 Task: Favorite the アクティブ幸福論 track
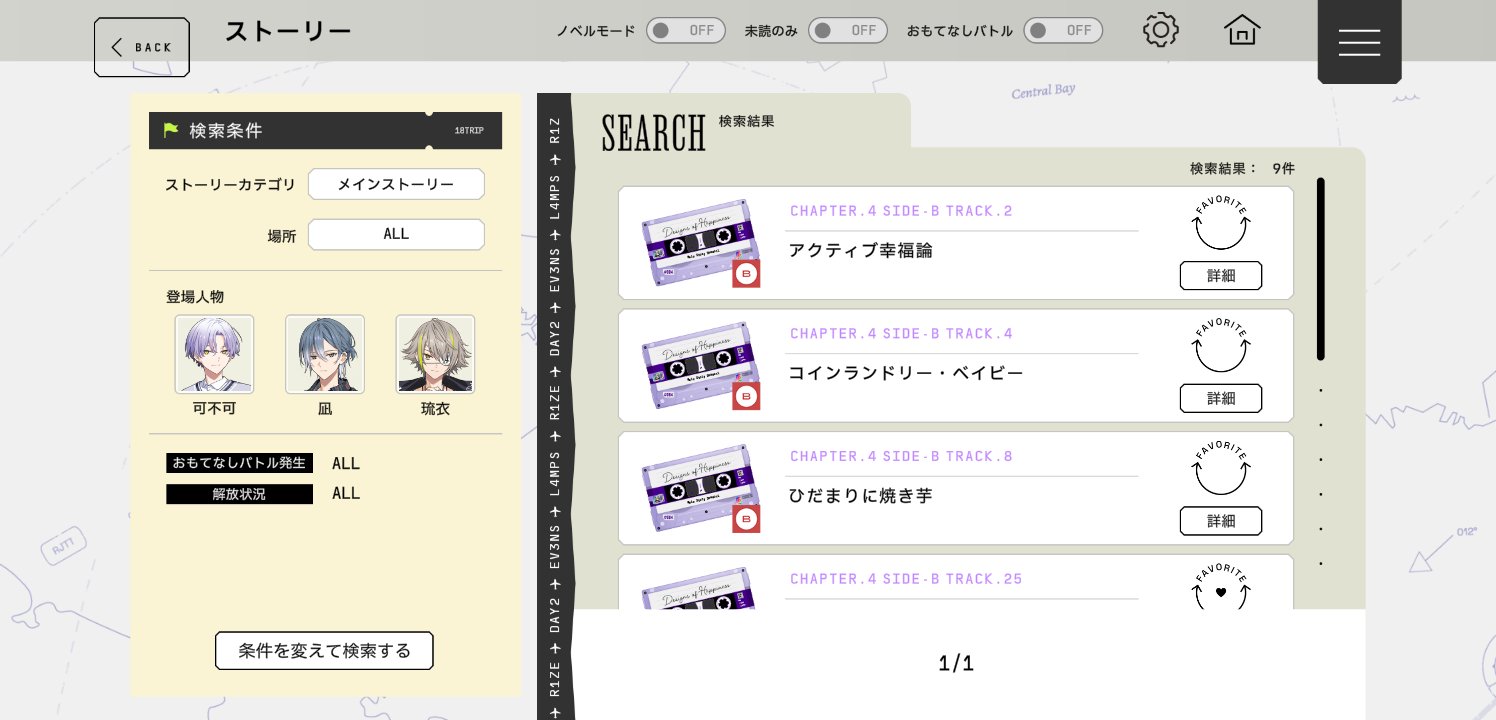point(1220,224)
